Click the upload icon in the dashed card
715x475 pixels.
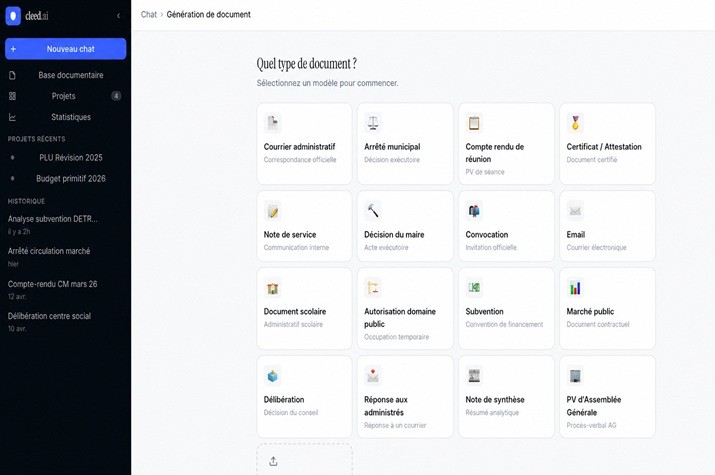(x=273, y=461)
